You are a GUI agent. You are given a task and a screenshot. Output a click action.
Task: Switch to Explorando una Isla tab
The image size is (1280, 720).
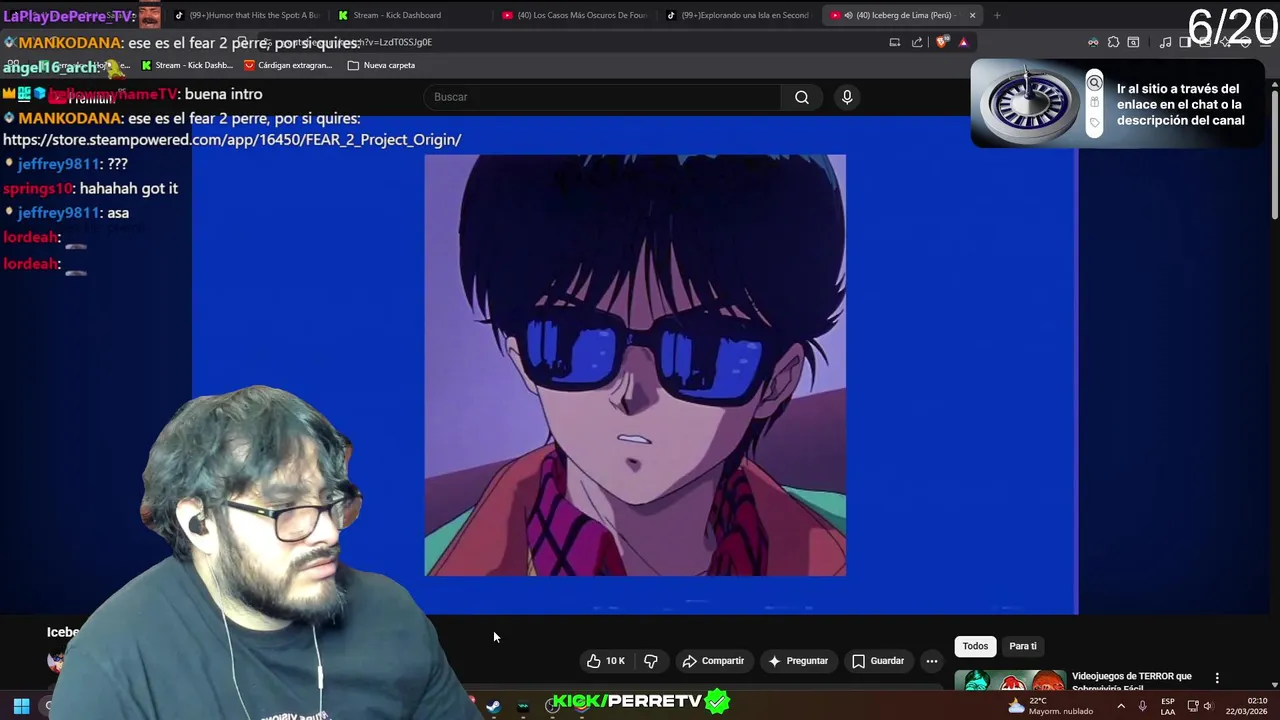[738, 15]
